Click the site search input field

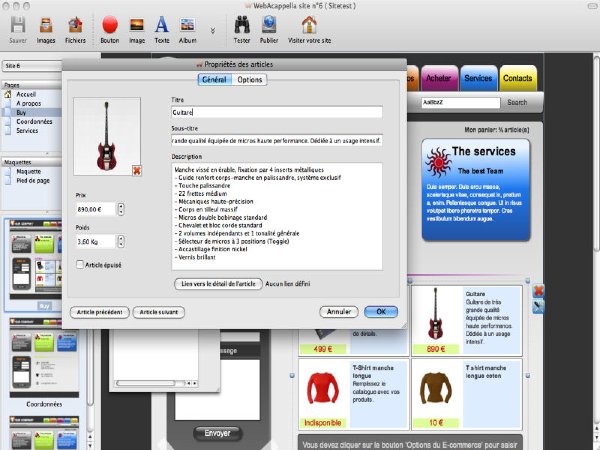pos(461,103)
